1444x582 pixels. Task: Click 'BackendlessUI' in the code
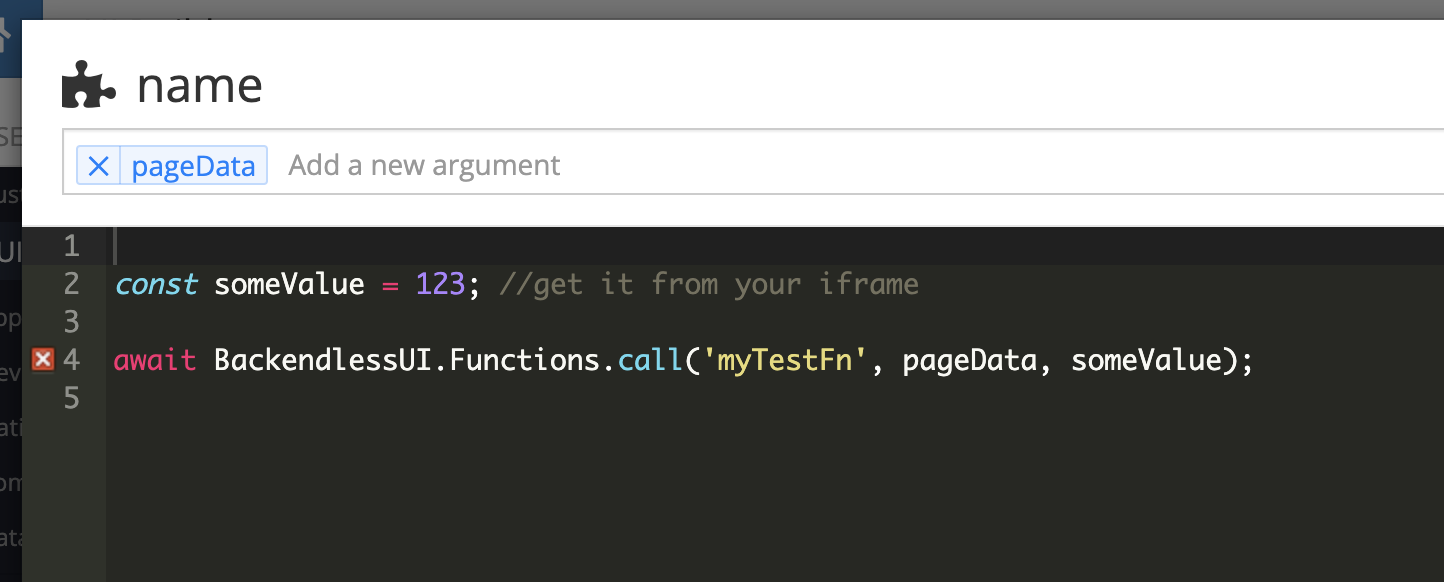pyautogui.click(x=322, y=360)
